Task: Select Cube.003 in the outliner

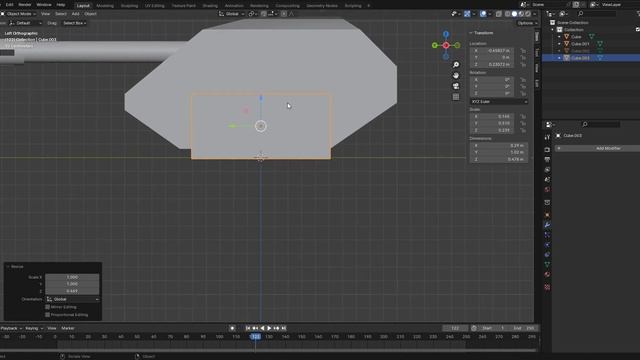Action: [x=580, y=58]
